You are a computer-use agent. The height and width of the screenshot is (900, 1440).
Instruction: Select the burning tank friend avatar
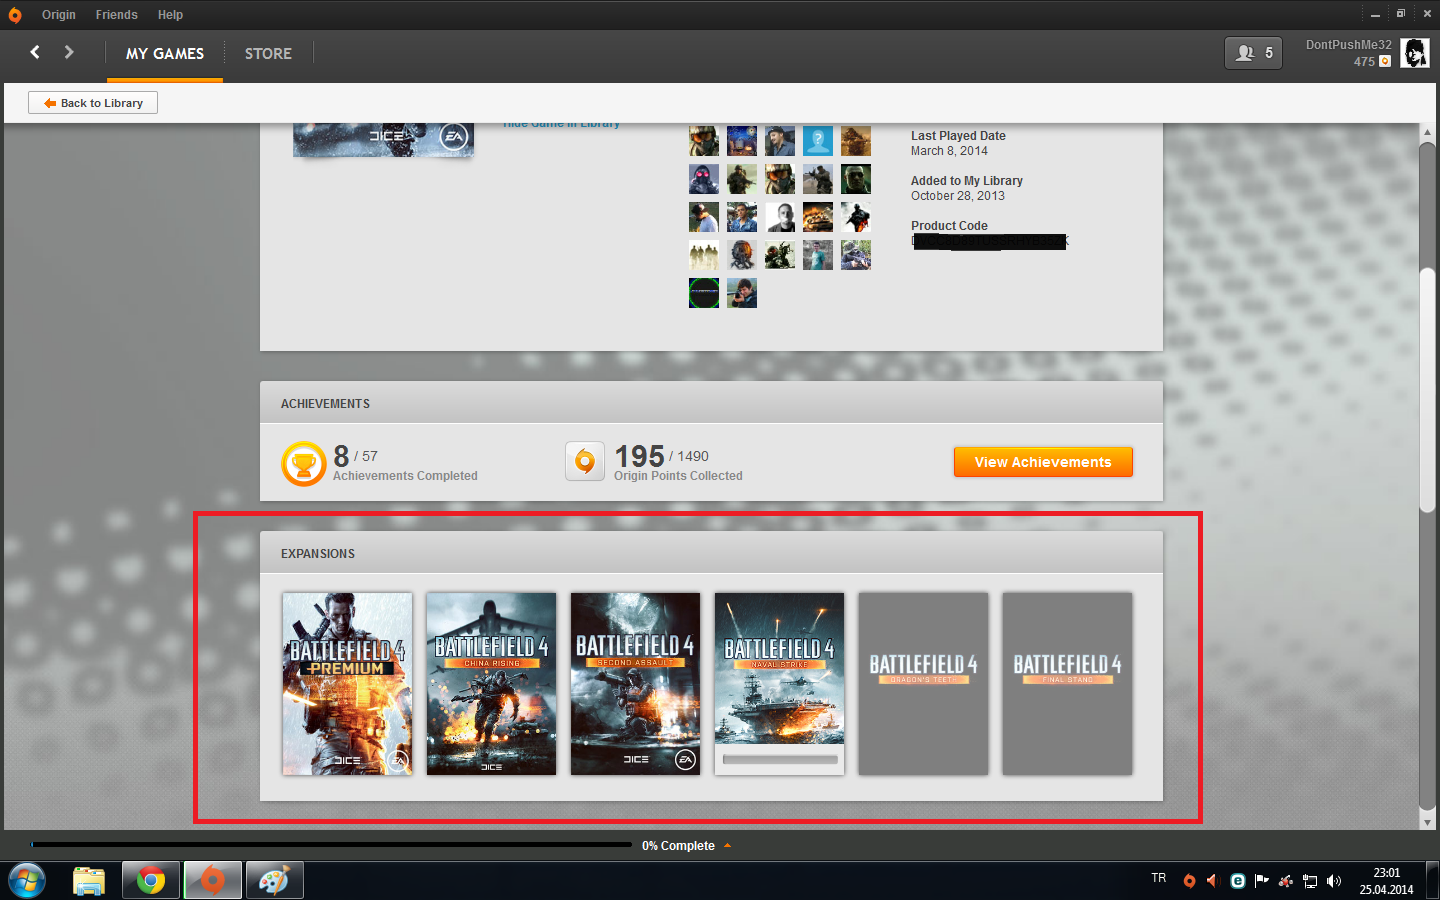818,217
